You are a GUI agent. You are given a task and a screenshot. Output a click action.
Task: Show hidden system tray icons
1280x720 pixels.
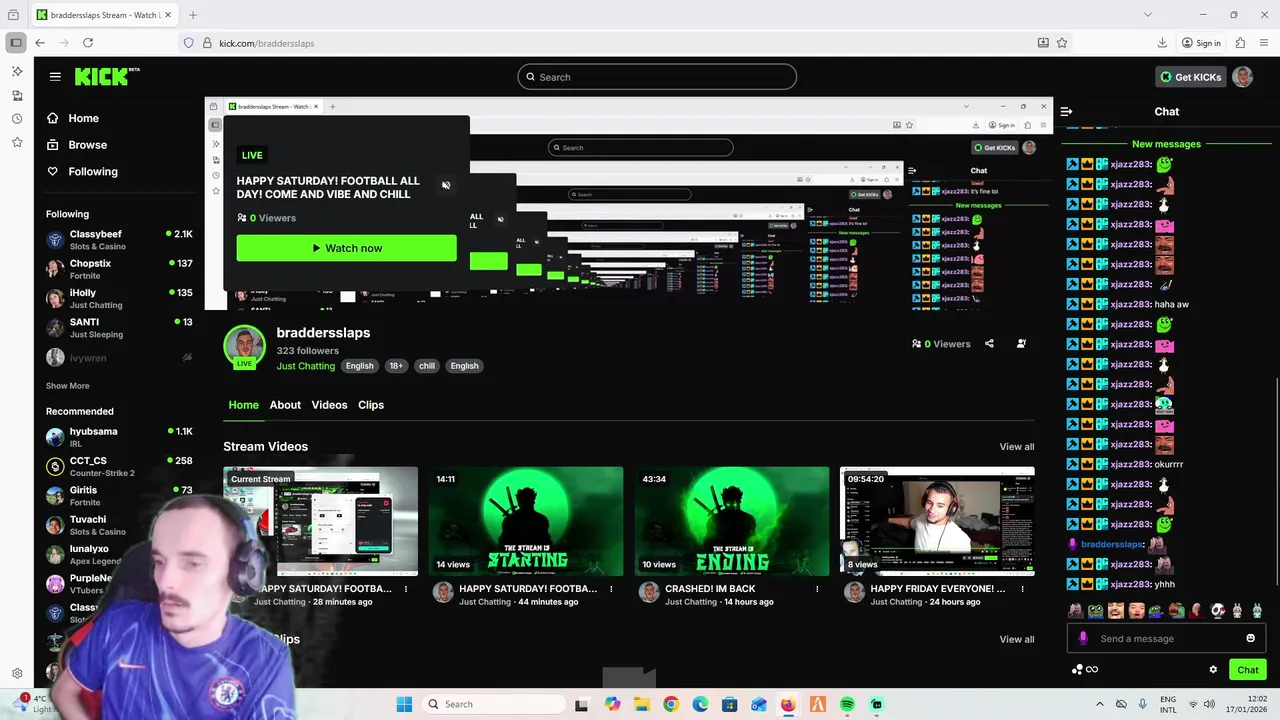(x=1100, y=705)
